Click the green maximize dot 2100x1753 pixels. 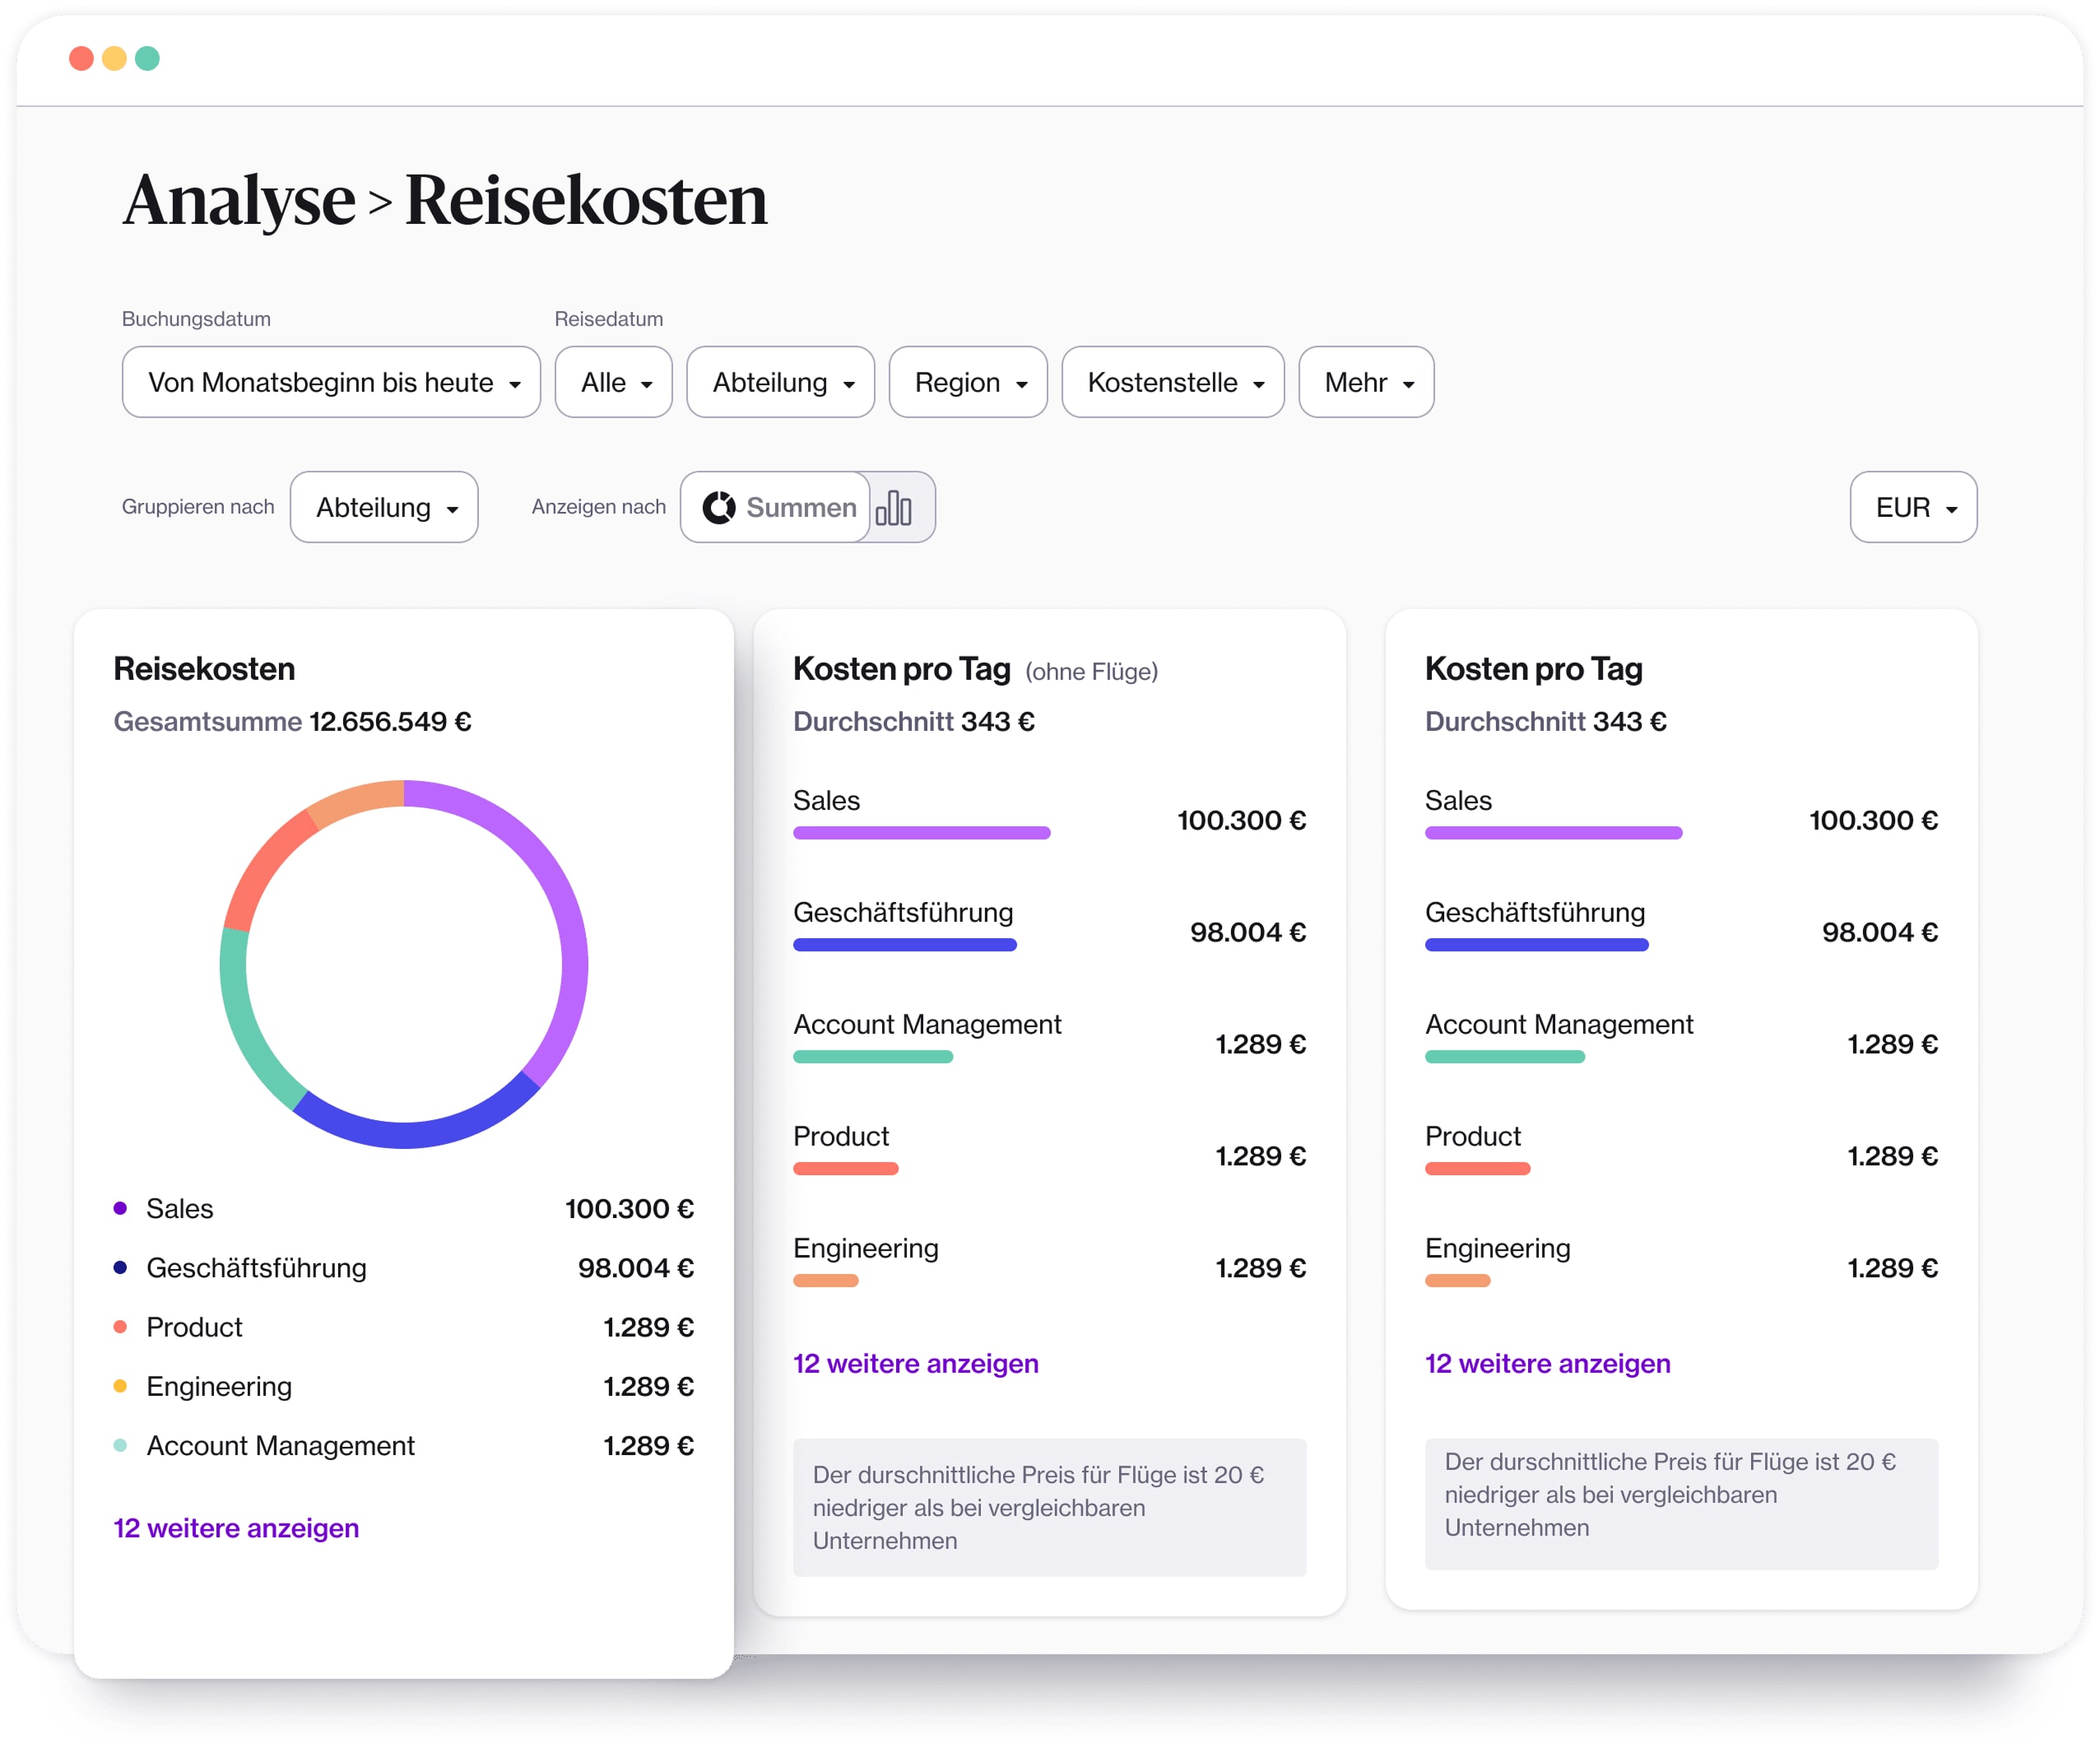coord(147,58)
